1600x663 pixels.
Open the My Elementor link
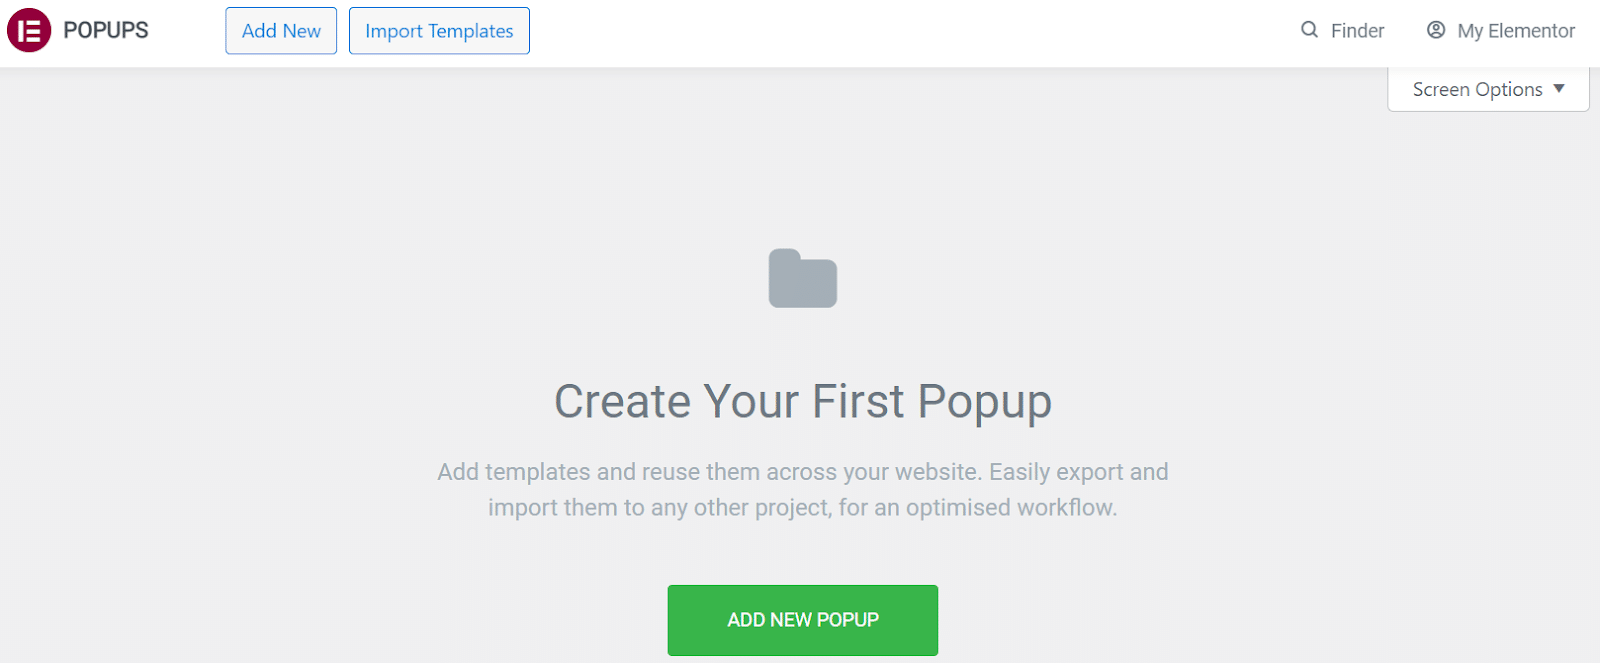pos(1500,30)
